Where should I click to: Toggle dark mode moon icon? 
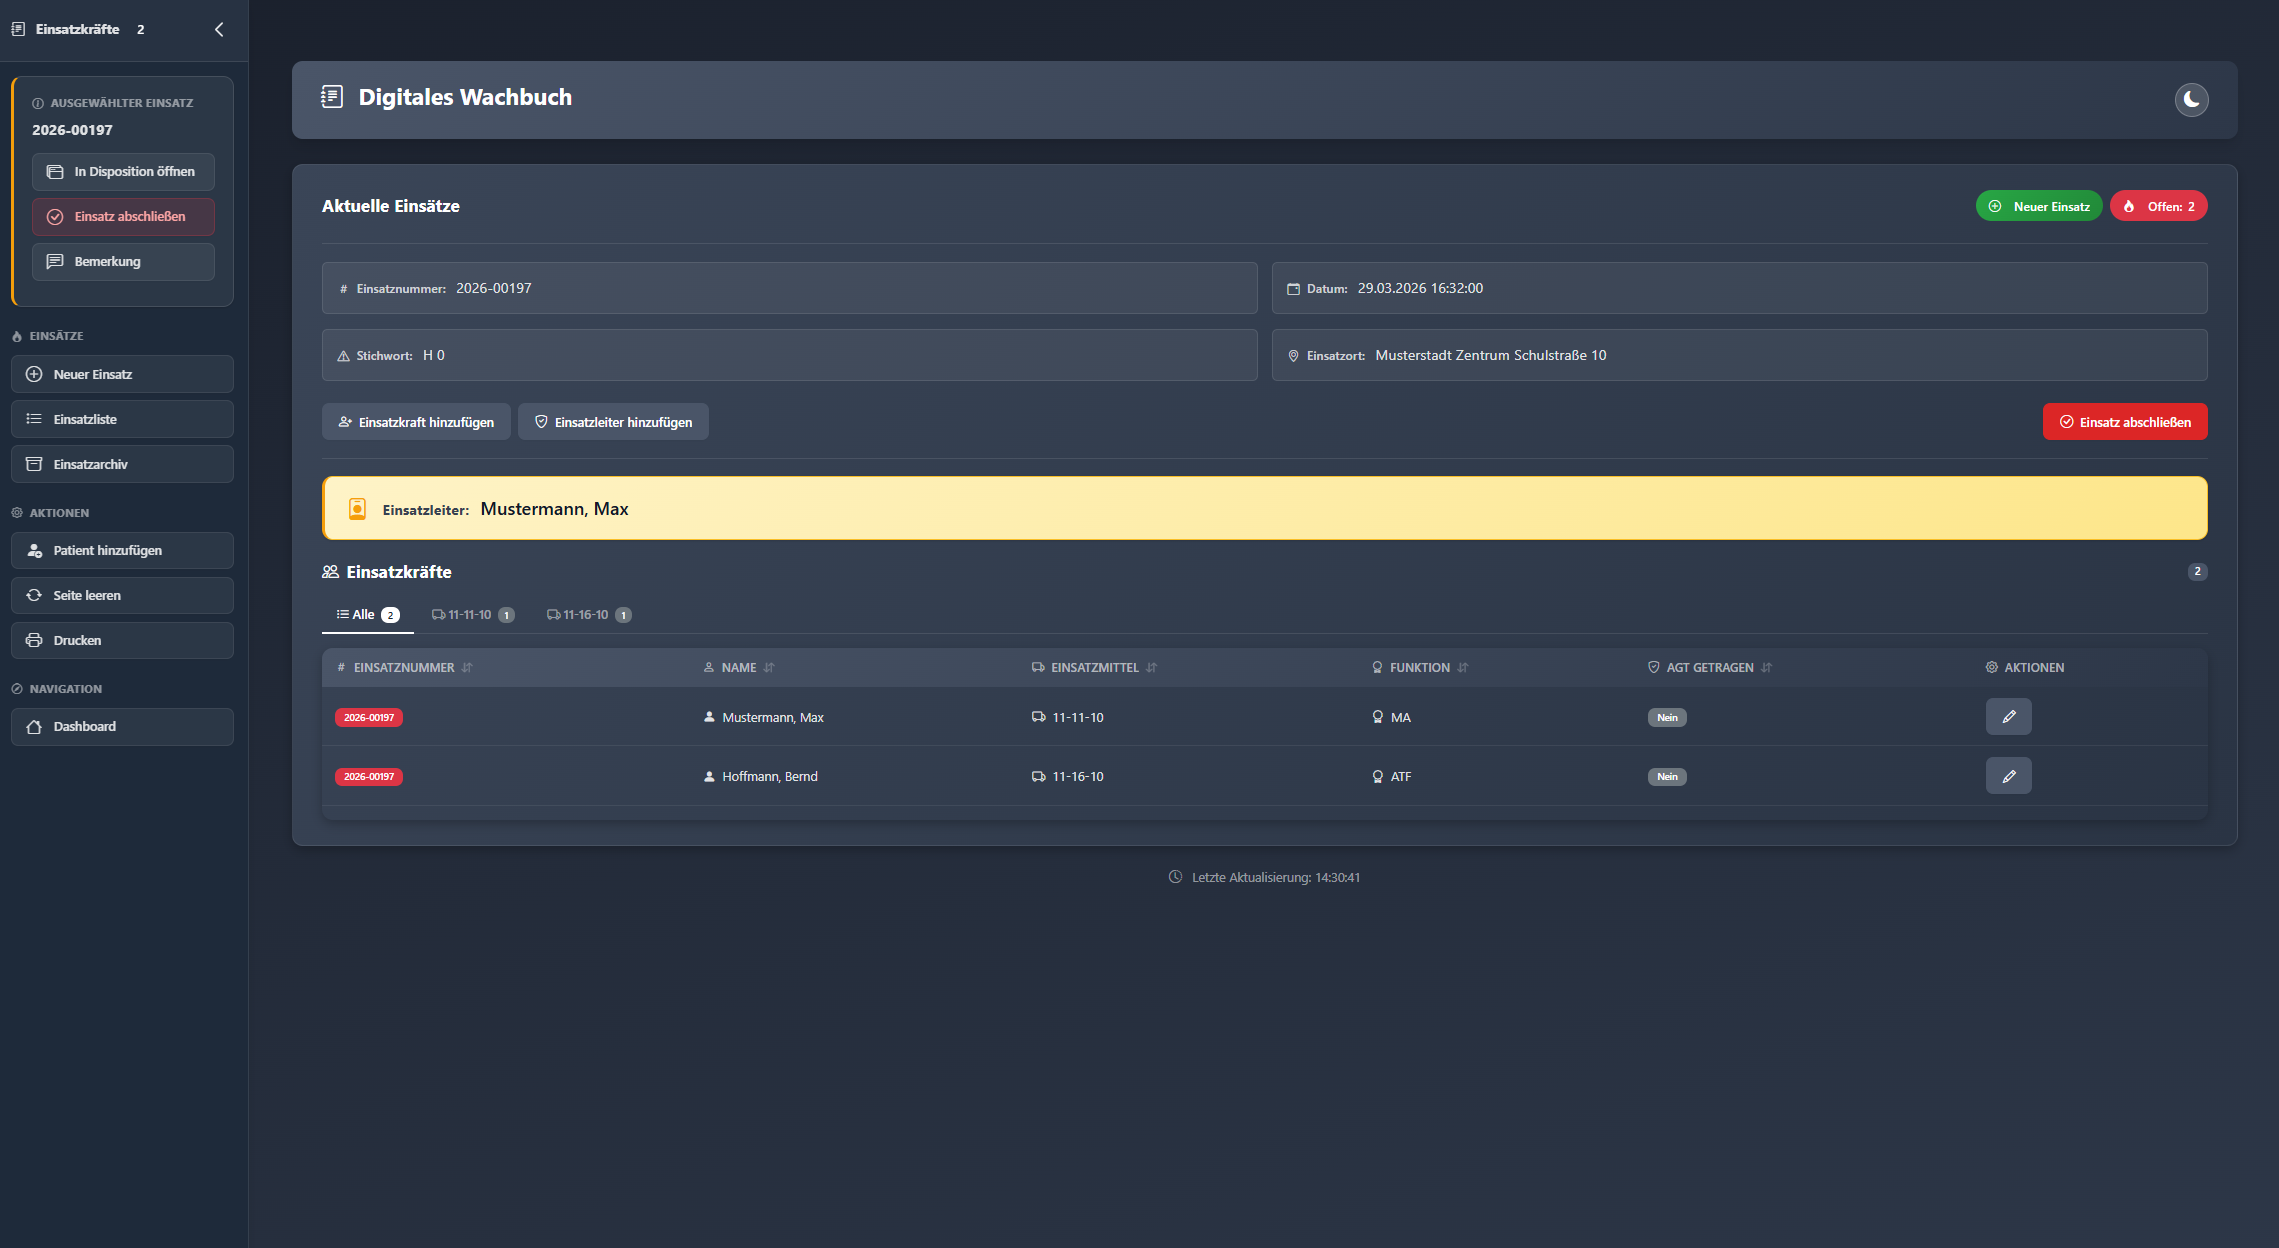pos(2191,99)
